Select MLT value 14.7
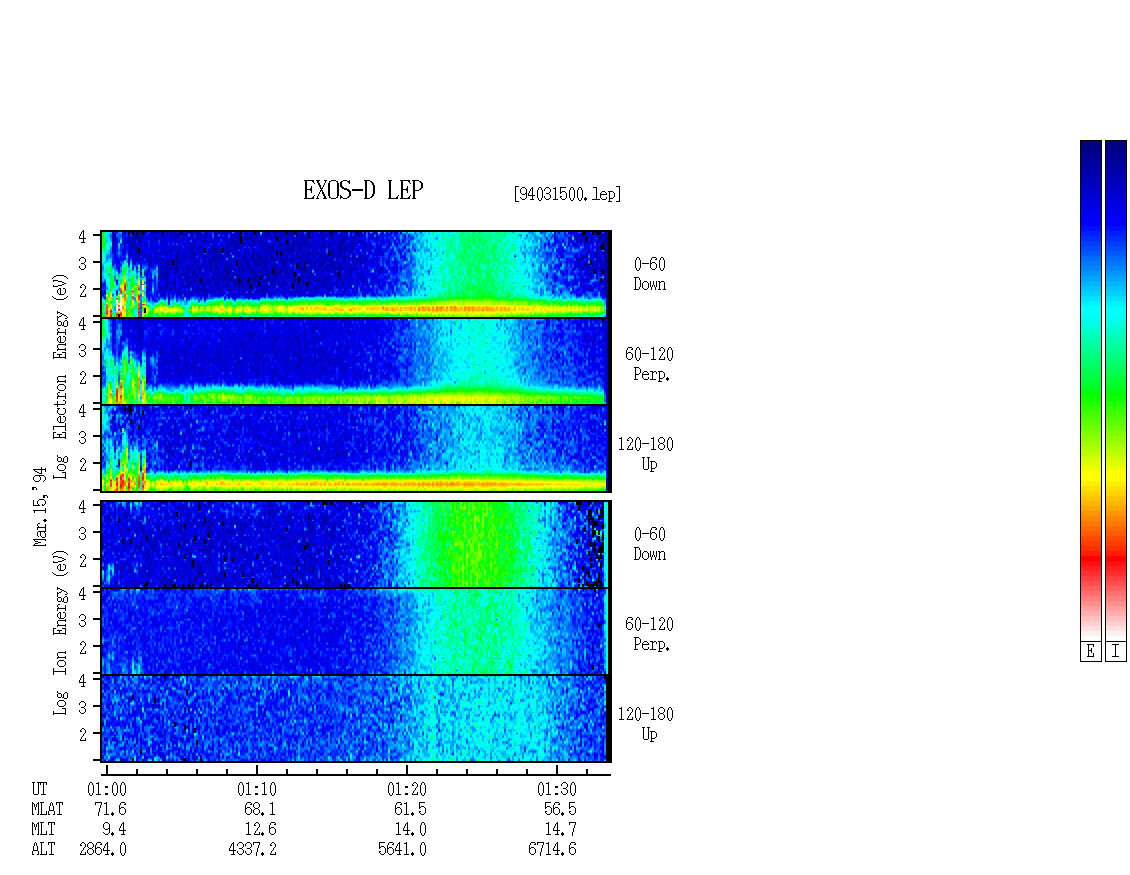1130x875 pixels. 560,830
